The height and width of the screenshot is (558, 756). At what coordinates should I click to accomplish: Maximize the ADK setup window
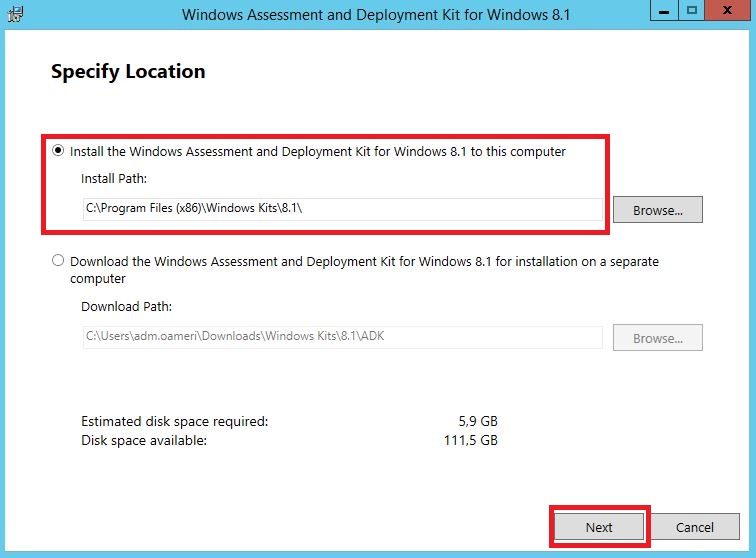pos(691,10)
